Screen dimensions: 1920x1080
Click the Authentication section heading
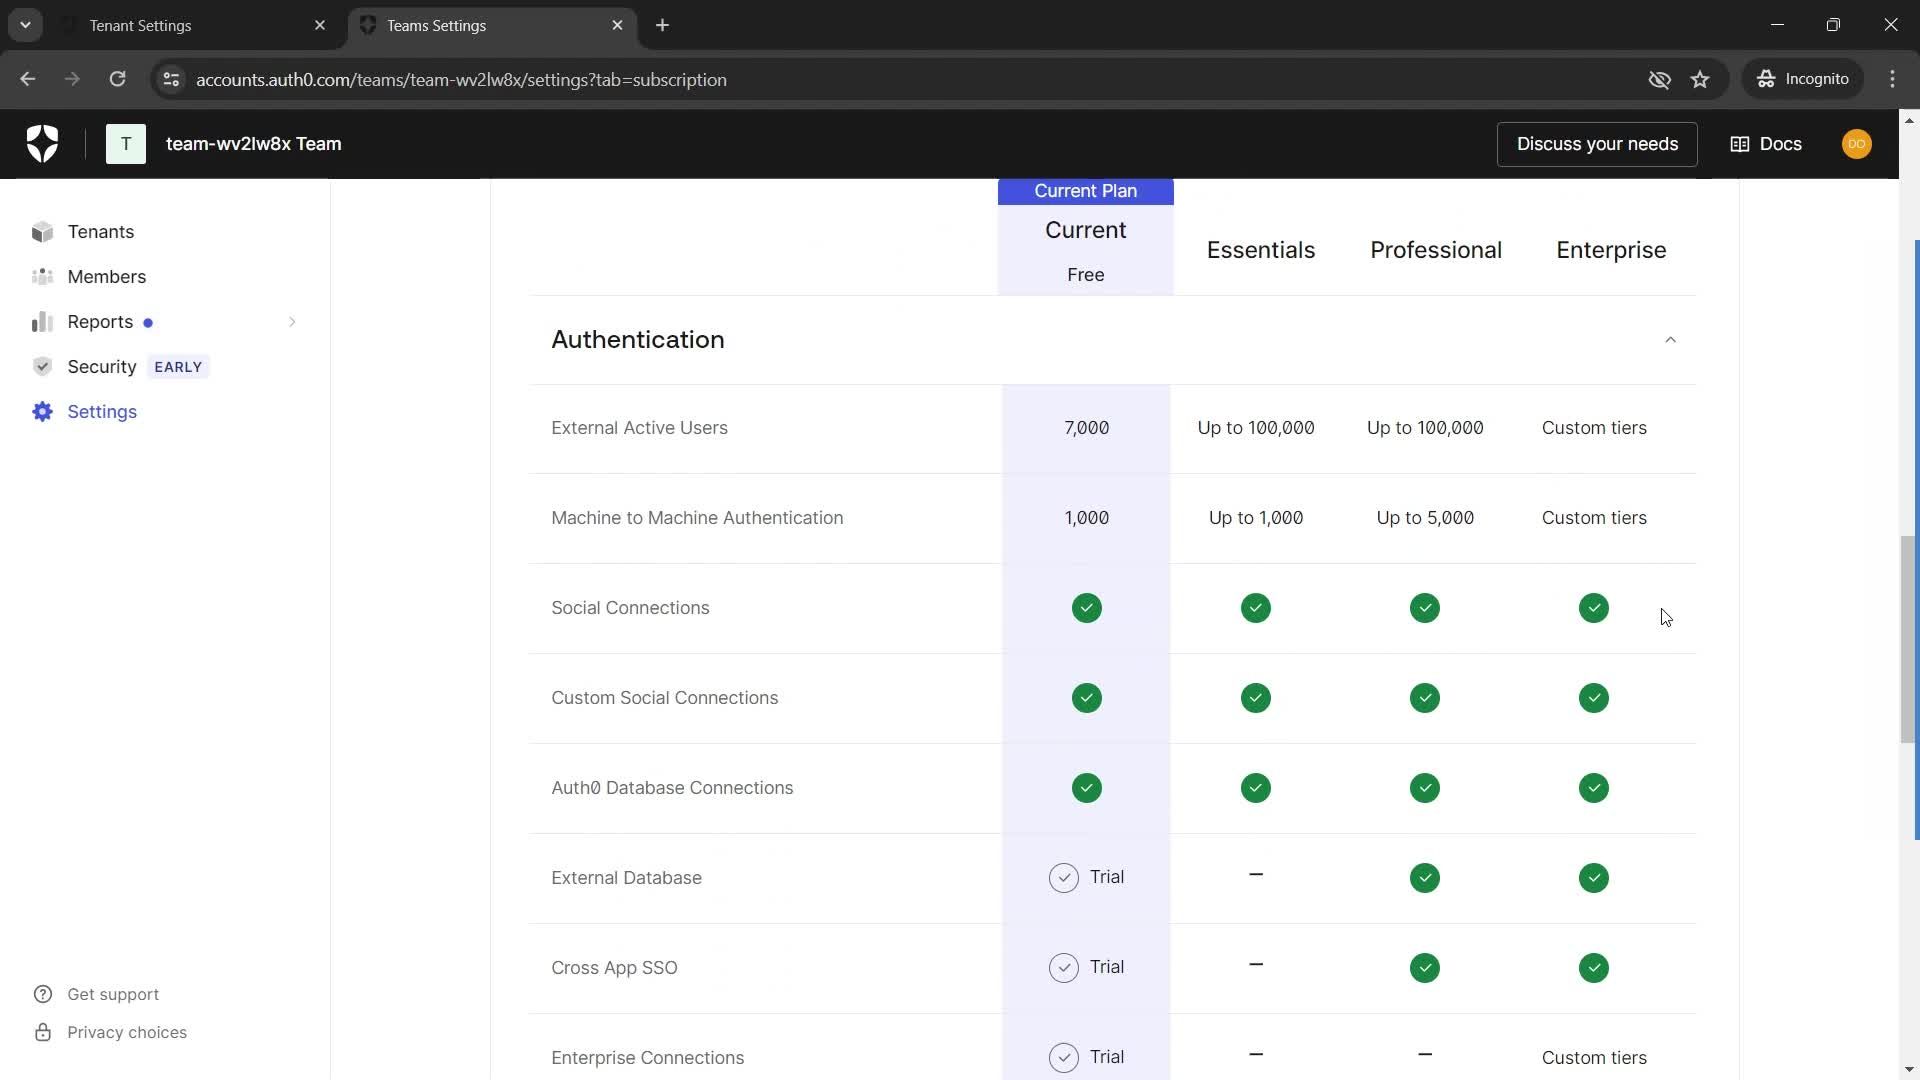[x=638, y=340]
